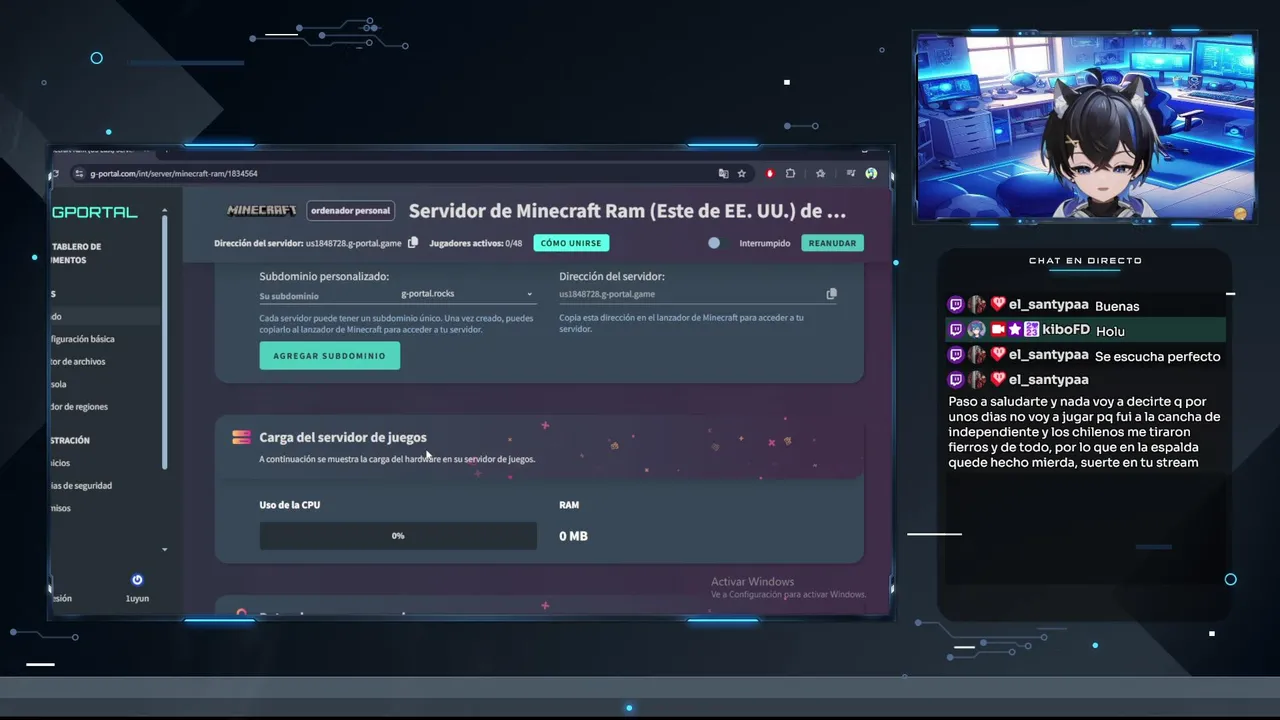The width and height of the screenshot is (1280, 720).
Task: Click chat message 'Holu'
Action: tap(1110, 331)
